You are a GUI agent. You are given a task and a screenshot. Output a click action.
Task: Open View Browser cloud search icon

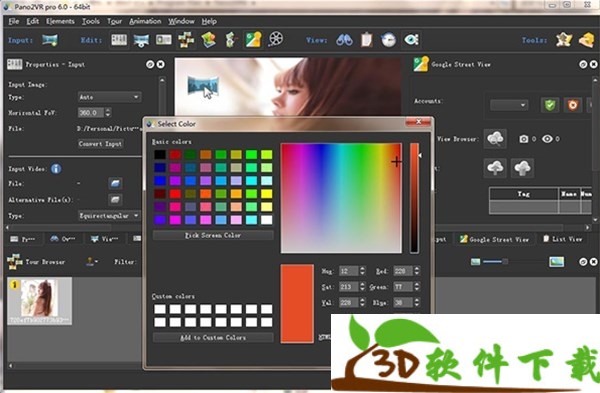tap(495, 139)
